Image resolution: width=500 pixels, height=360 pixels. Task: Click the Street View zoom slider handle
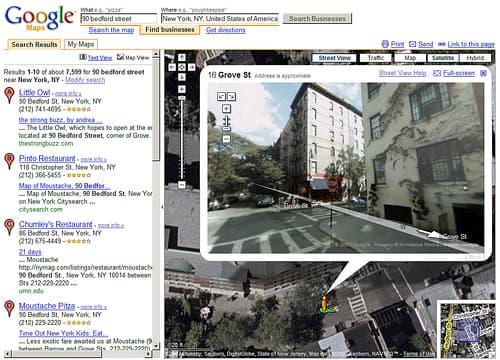(226, 129)
